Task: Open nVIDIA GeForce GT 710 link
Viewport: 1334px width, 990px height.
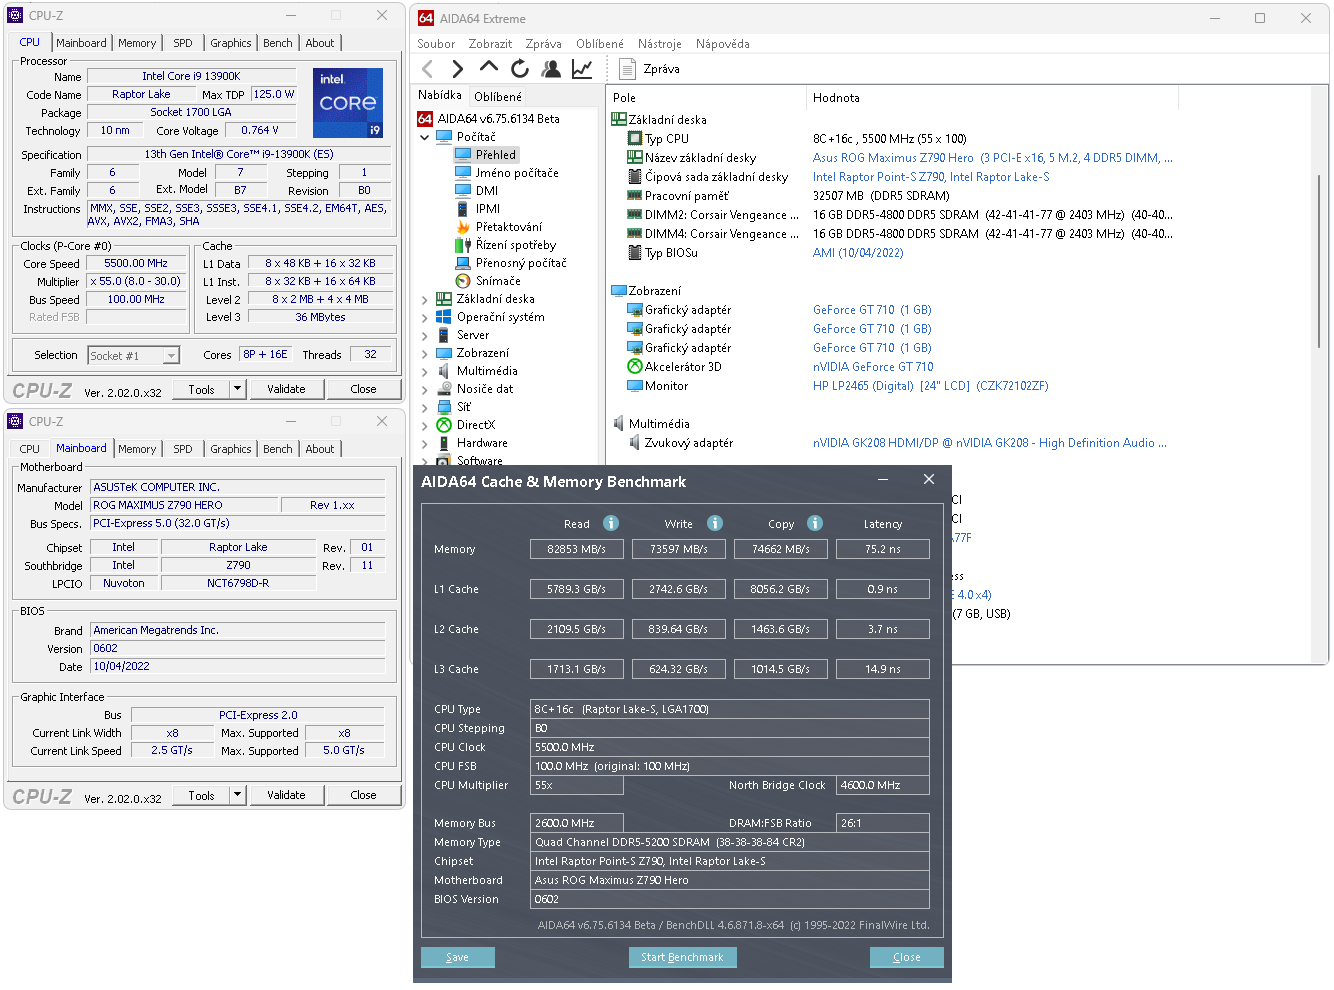Action: [873, 367]
